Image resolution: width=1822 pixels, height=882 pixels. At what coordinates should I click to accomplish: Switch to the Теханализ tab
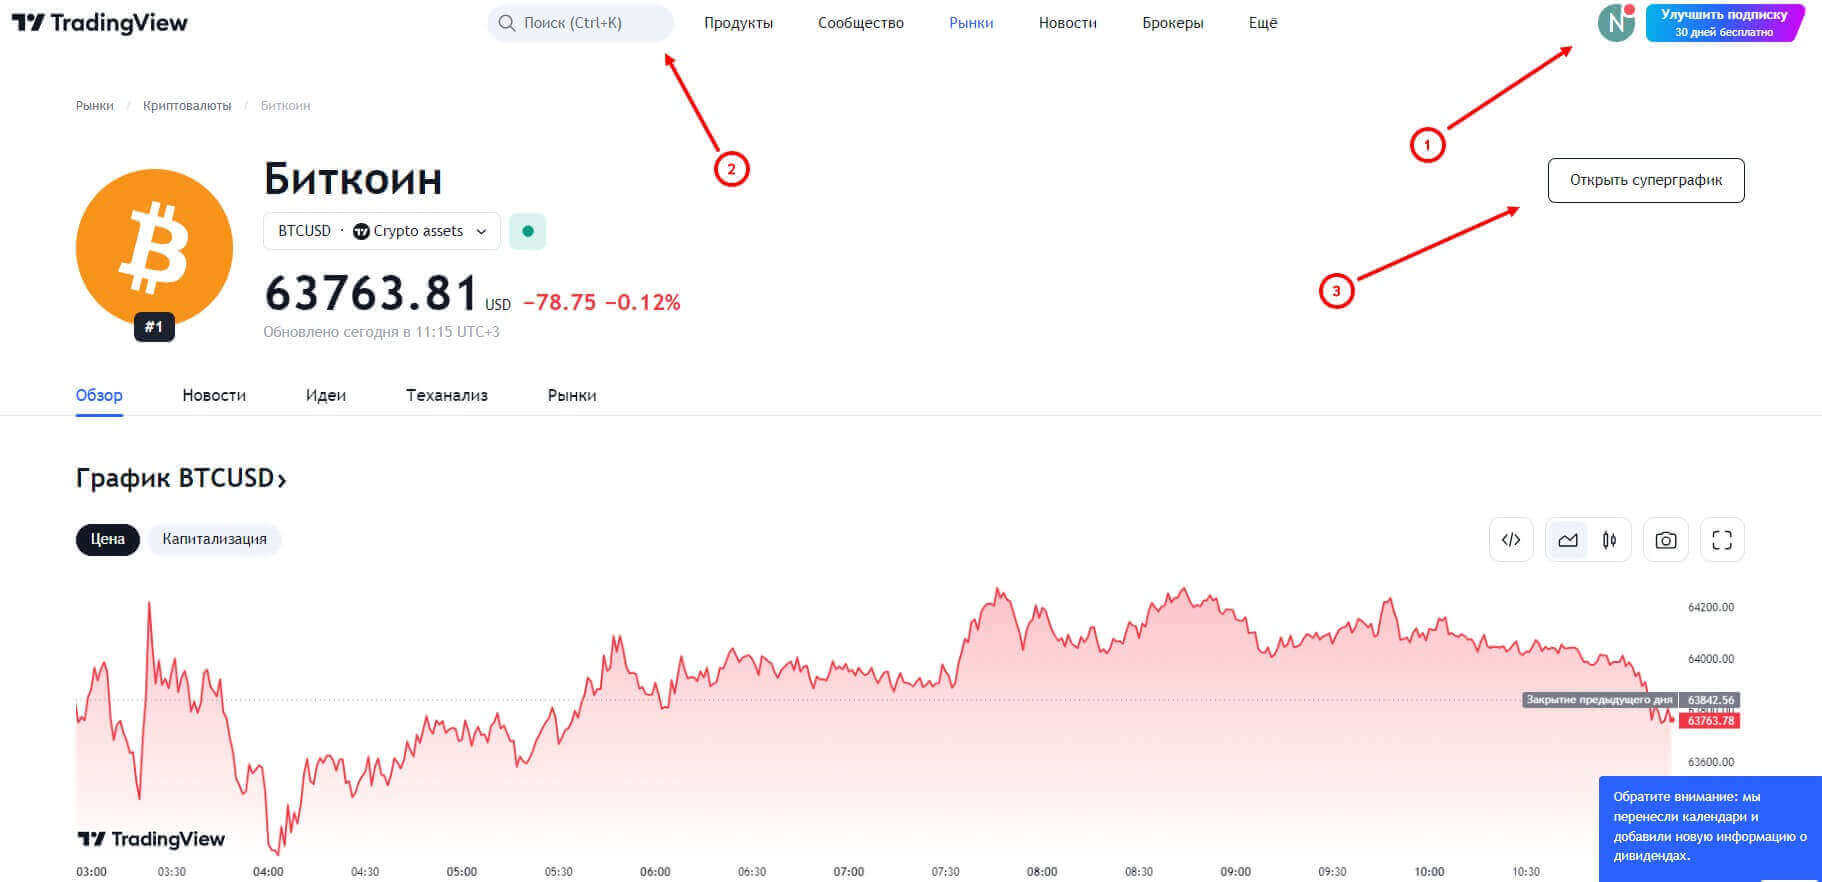coord(446,395)
